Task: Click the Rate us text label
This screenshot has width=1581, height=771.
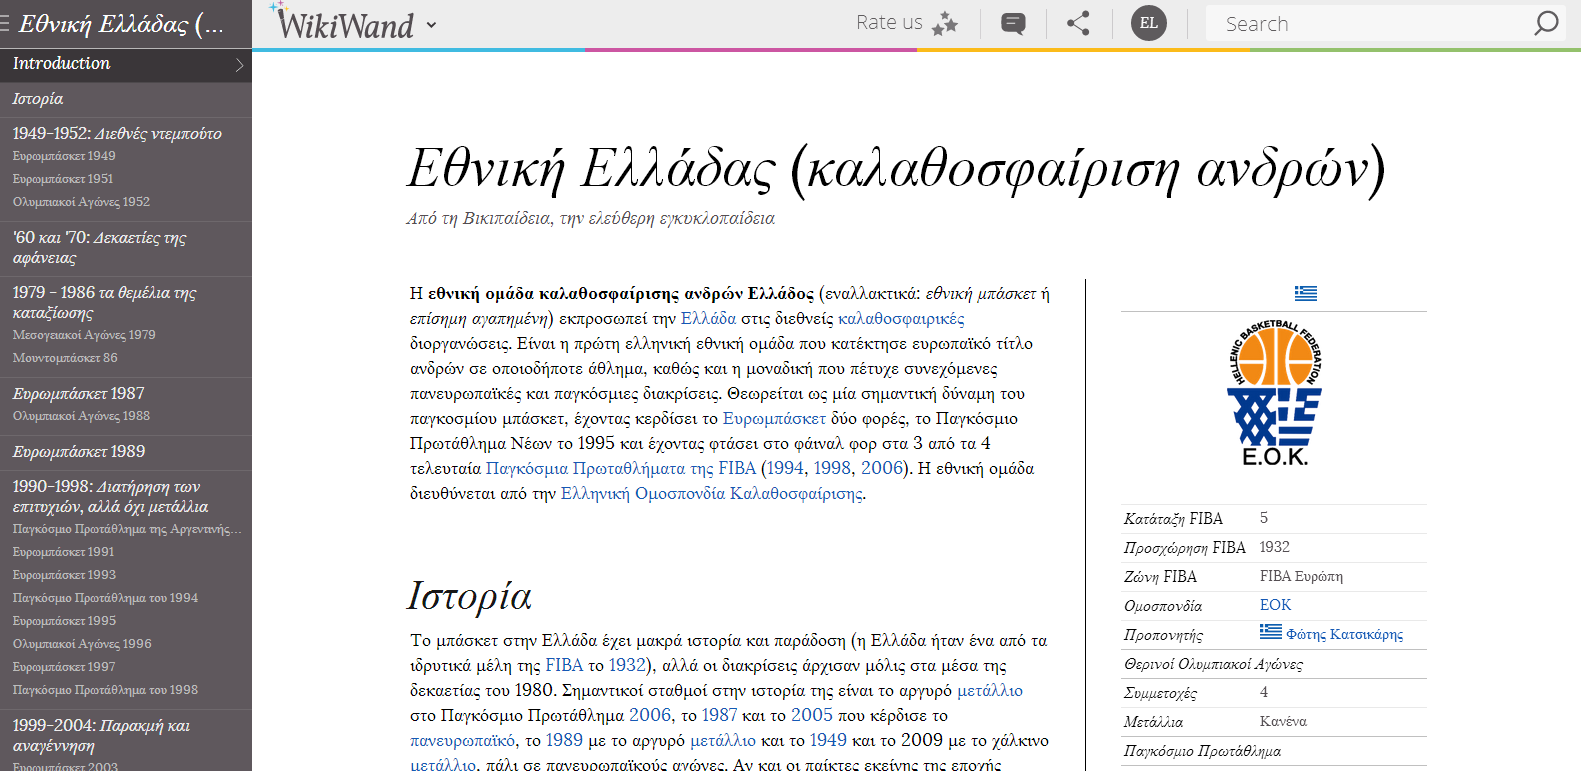Action: coord(888,23)
